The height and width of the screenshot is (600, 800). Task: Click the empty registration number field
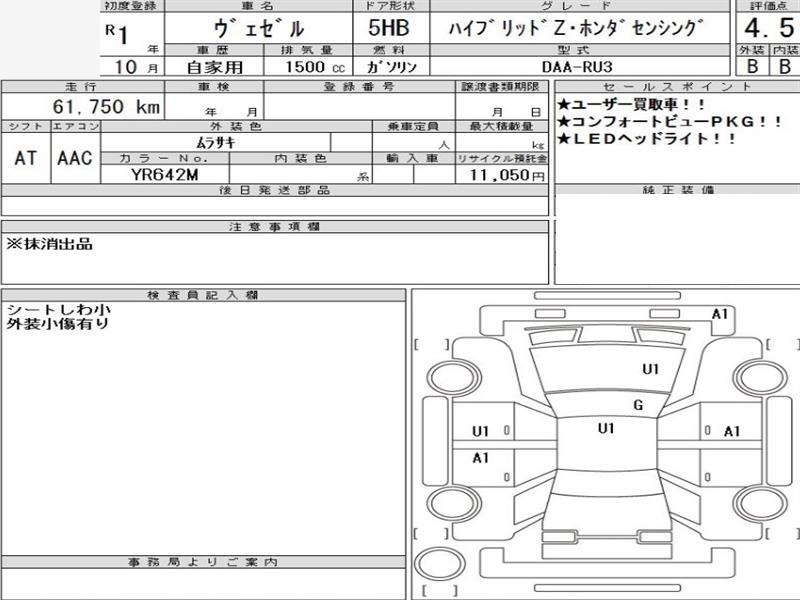359,107
